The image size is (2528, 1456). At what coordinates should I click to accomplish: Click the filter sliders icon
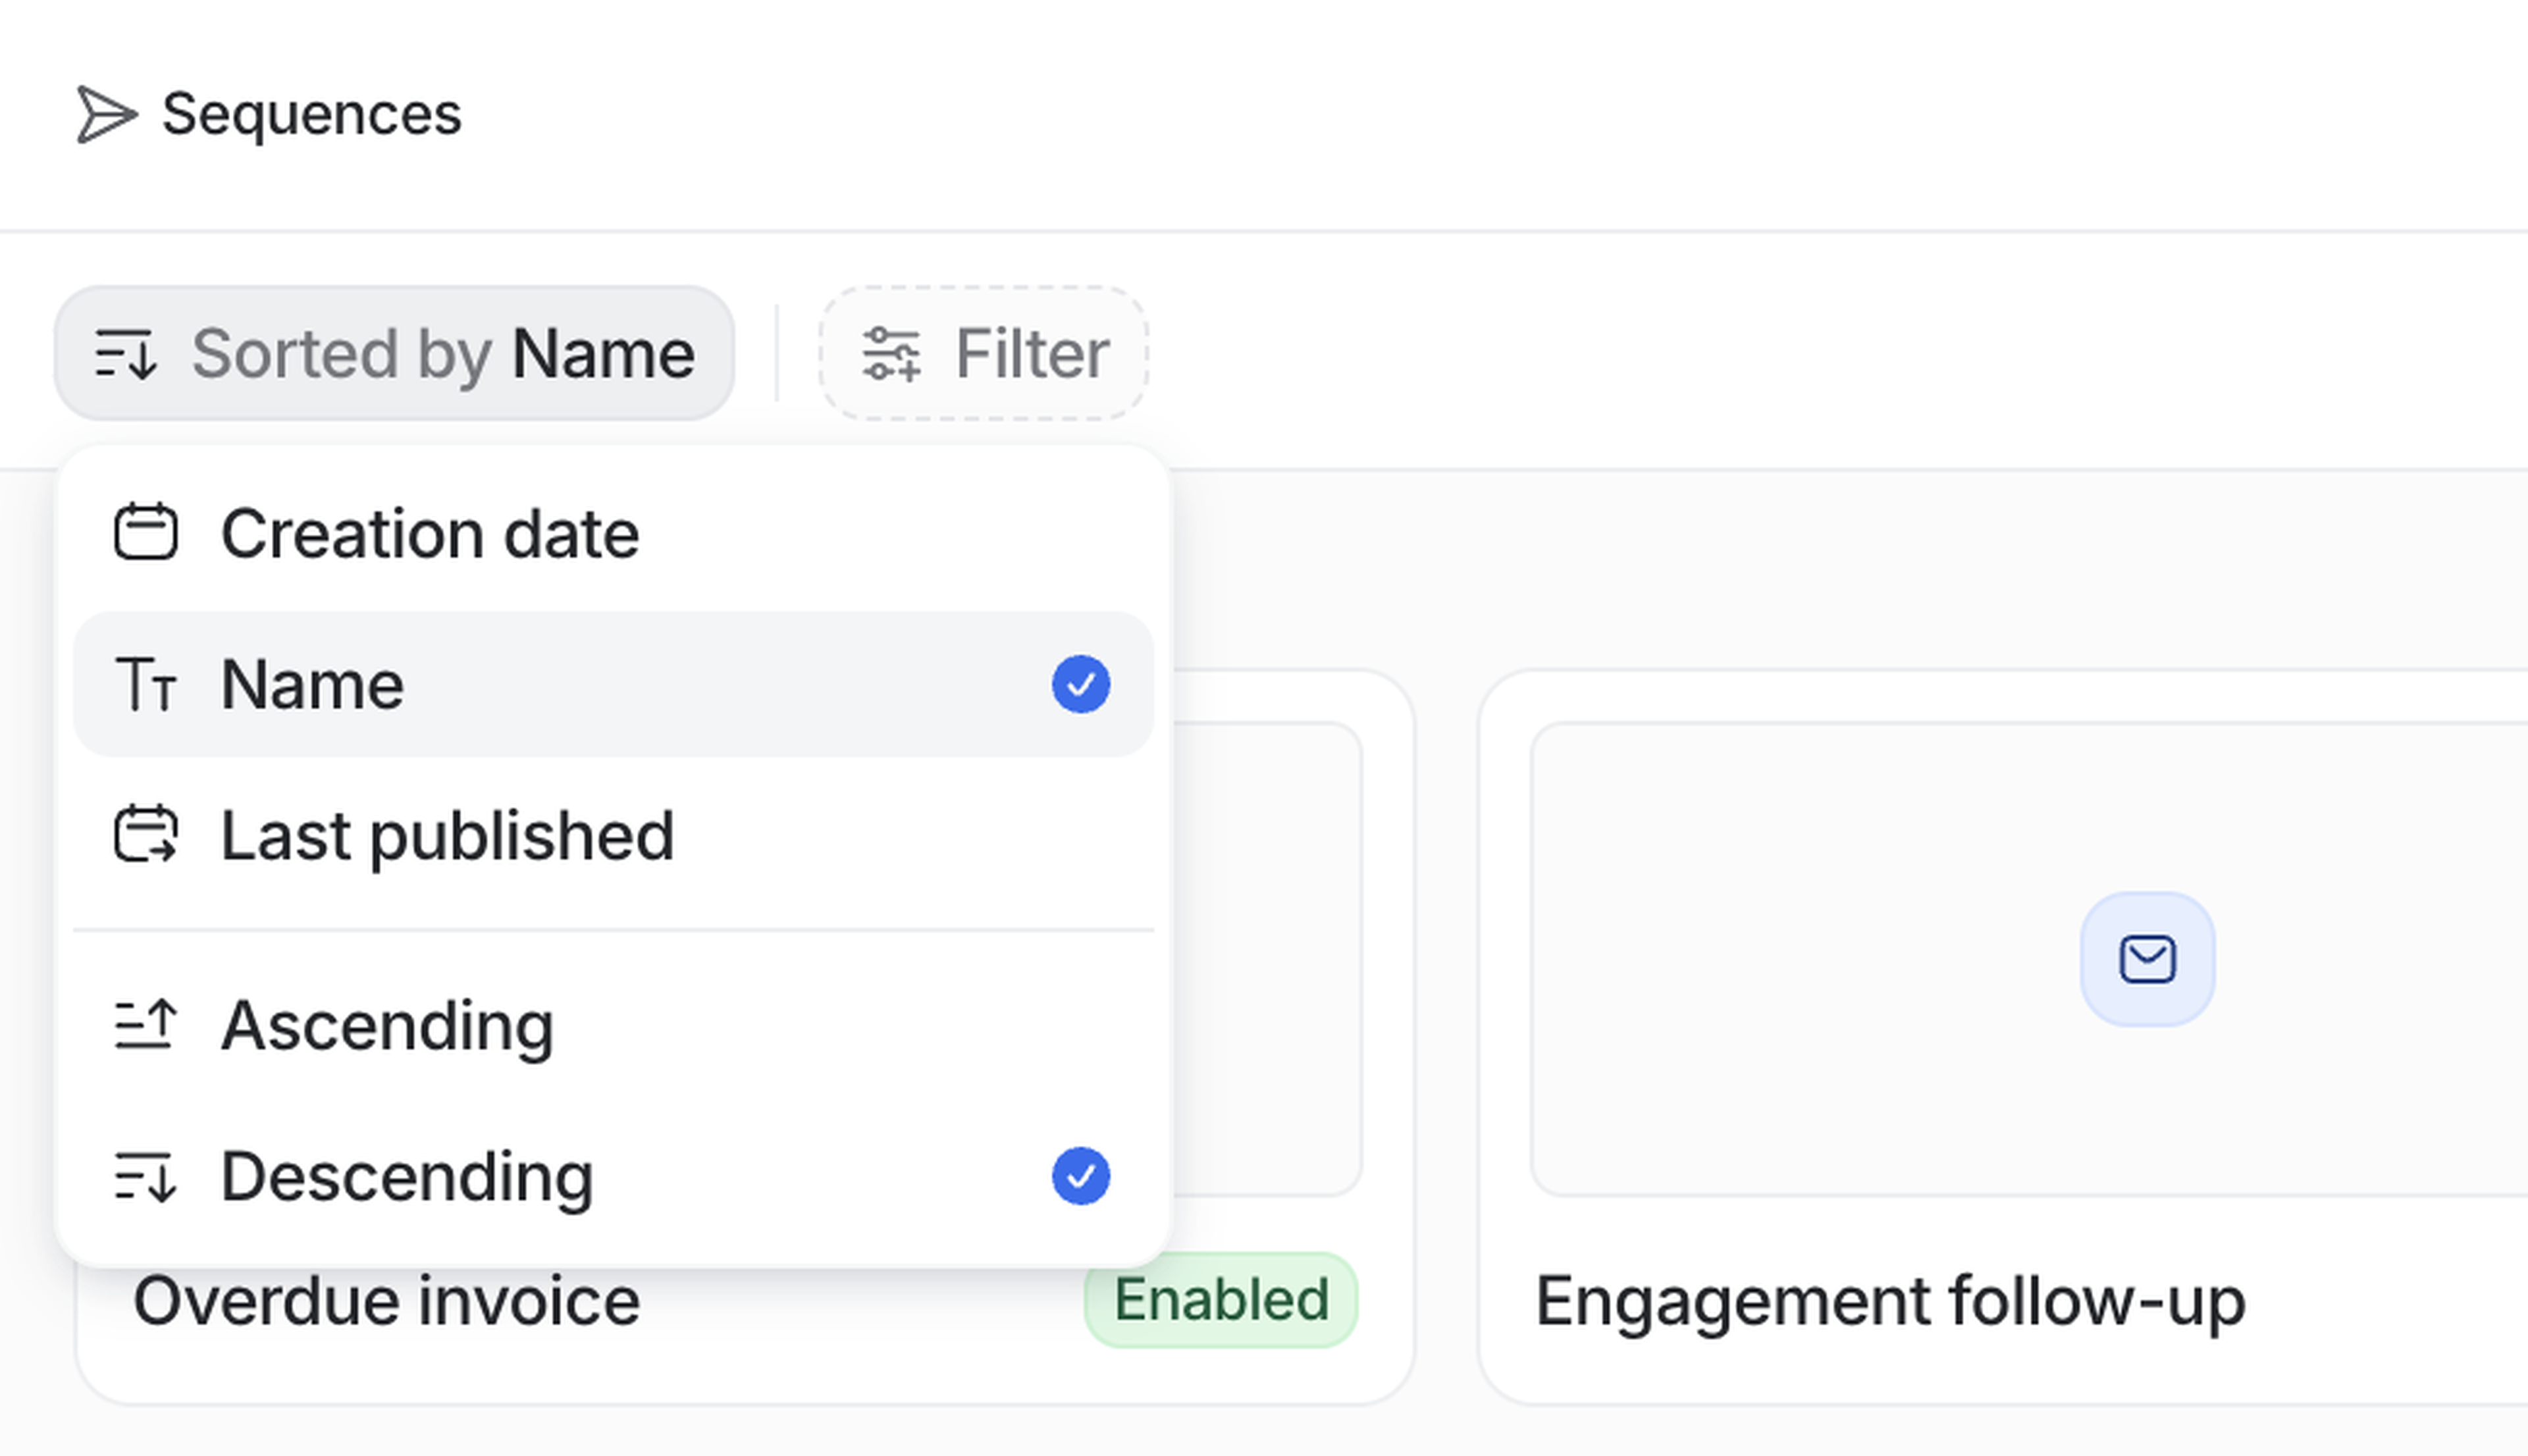coord(890,354)
